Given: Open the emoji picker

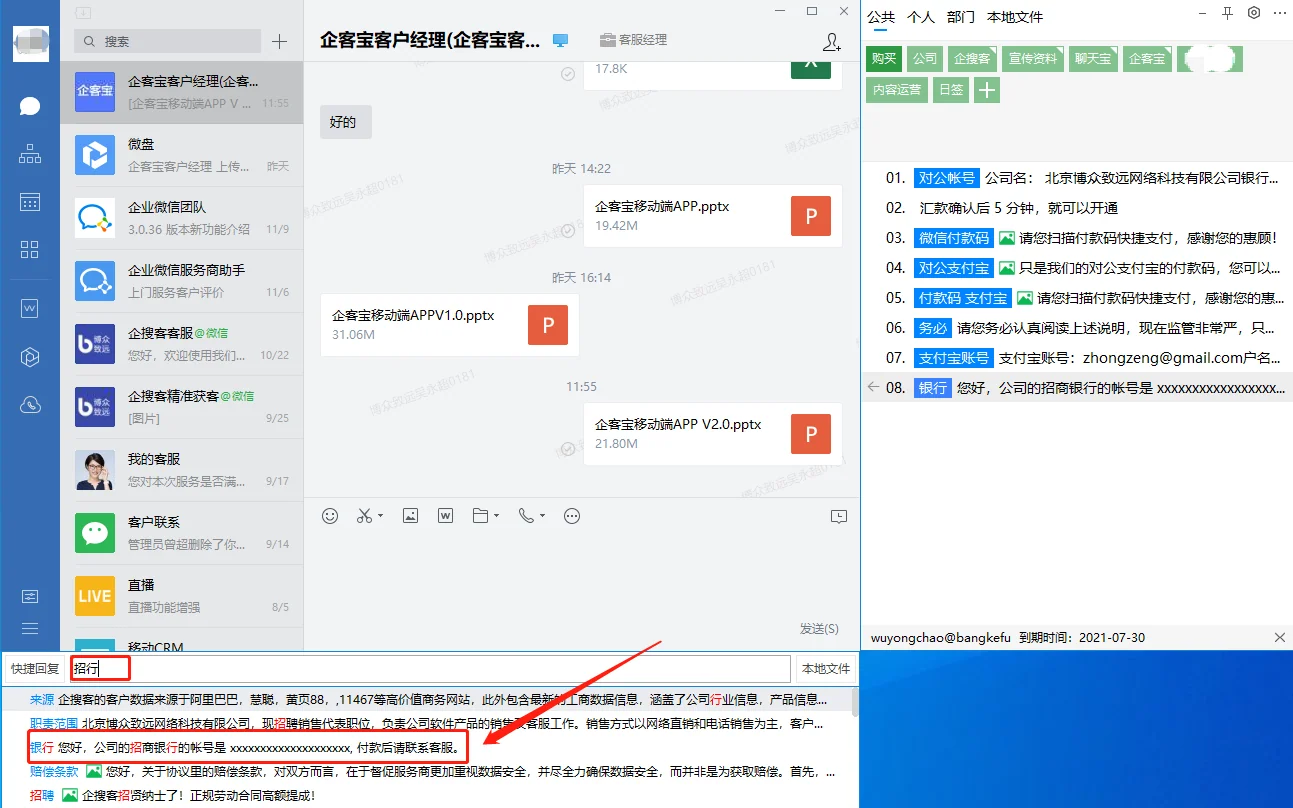Looking at the screenshot, I should point(330,516).
